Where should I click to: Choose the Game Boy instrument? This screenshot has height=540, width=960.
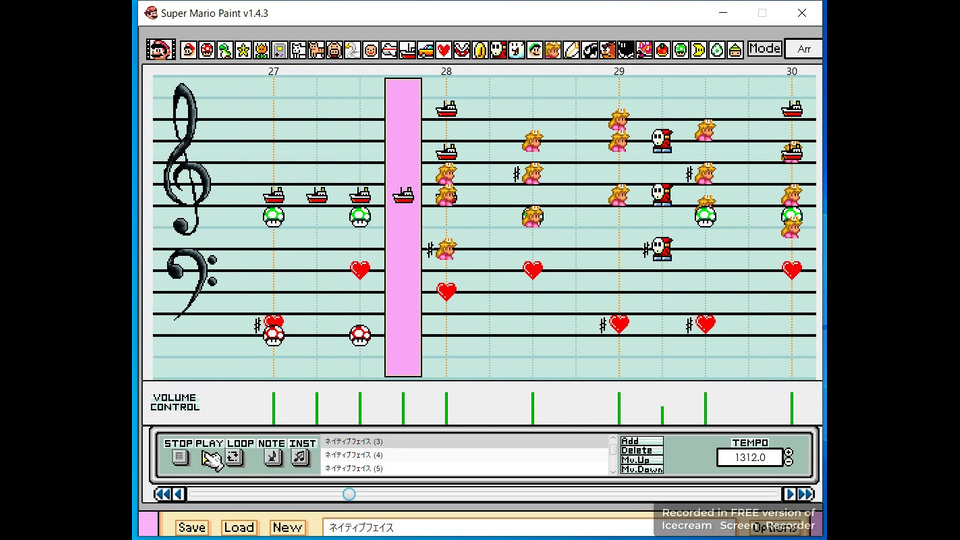[x=280, y=50]
